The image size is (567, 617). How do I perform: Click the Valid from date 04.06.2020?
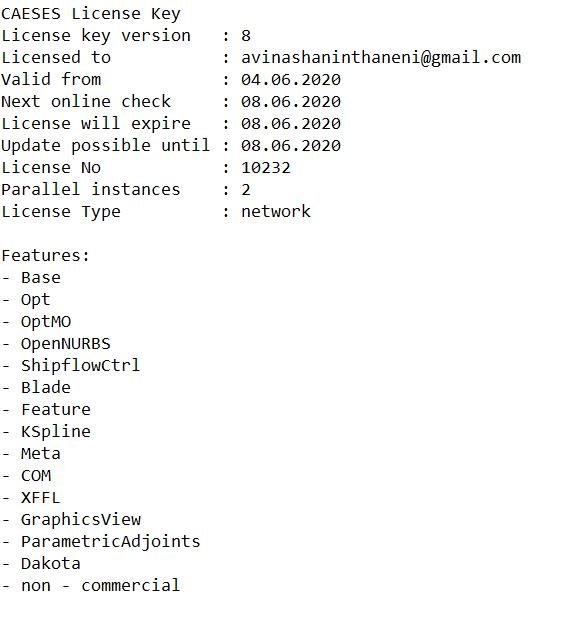(x=291, y=79)
